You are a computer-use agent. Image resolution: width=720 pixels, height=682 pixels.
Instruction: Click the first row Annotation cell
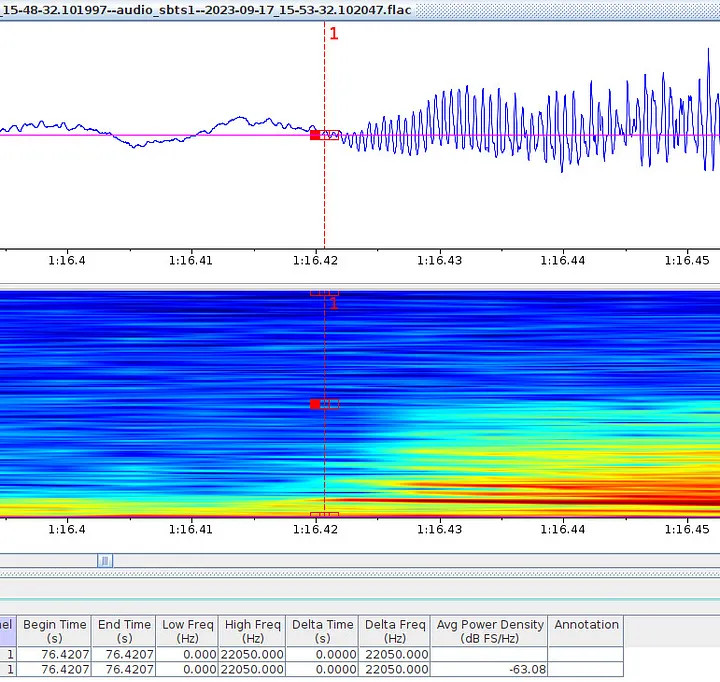(x=586, y=654)
